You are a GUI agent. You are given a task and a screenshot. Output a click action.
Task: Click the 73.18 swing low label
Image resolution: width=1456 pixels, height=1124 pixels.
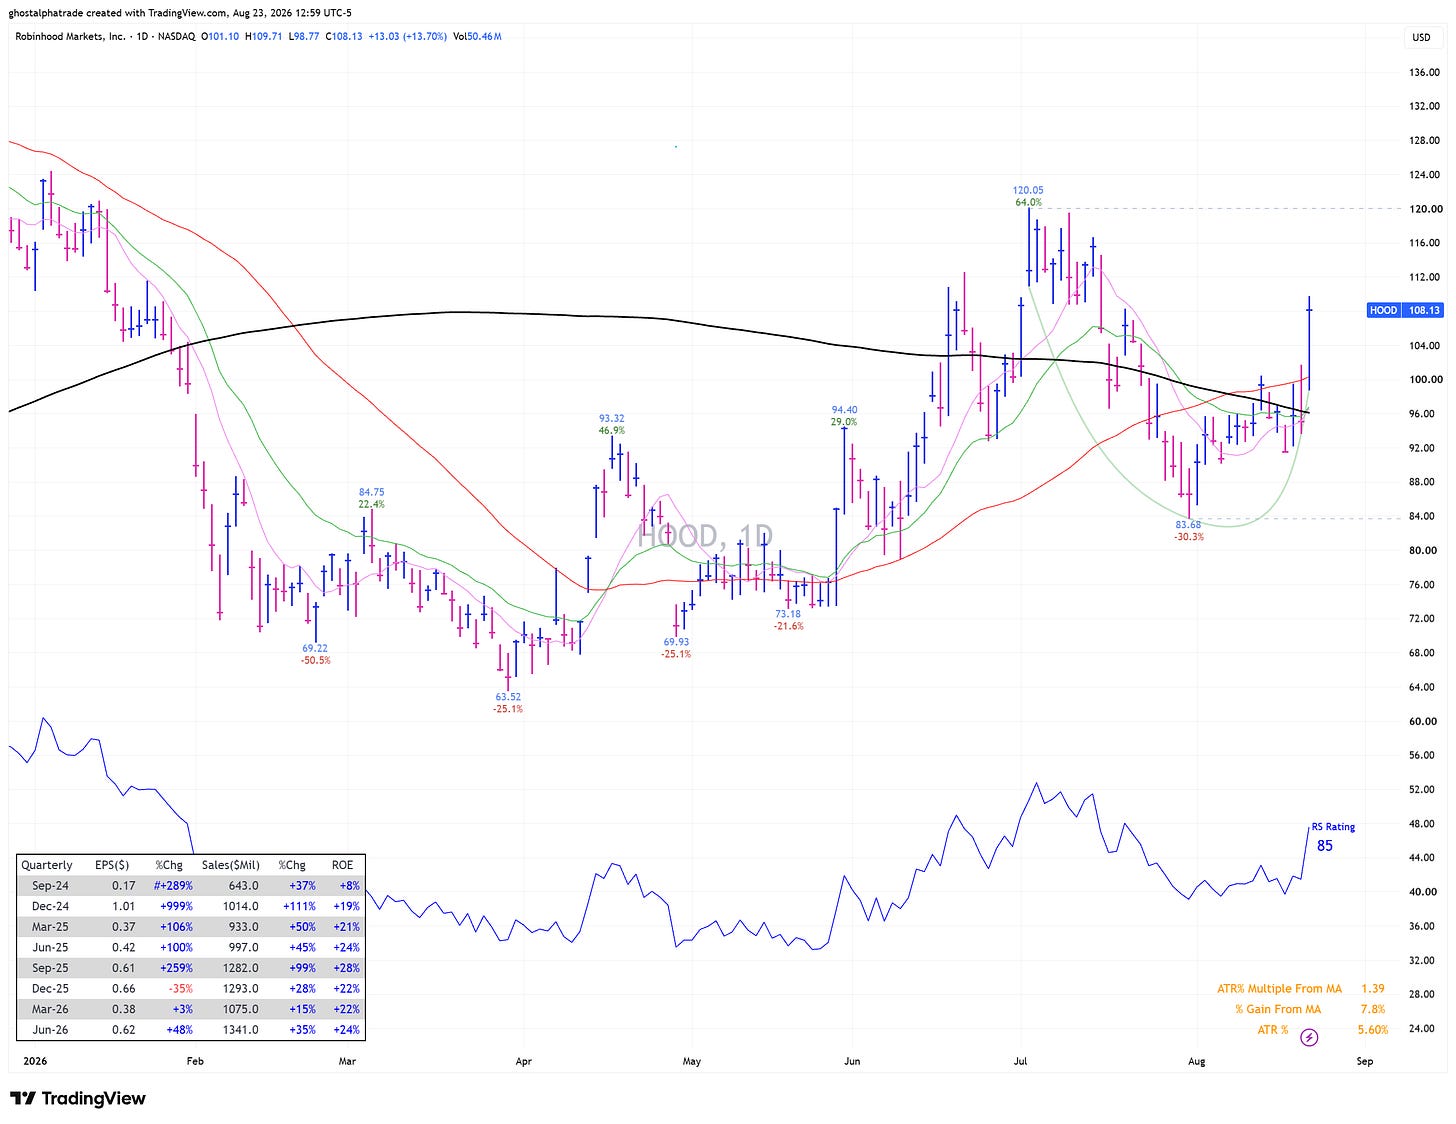(788, 614)
